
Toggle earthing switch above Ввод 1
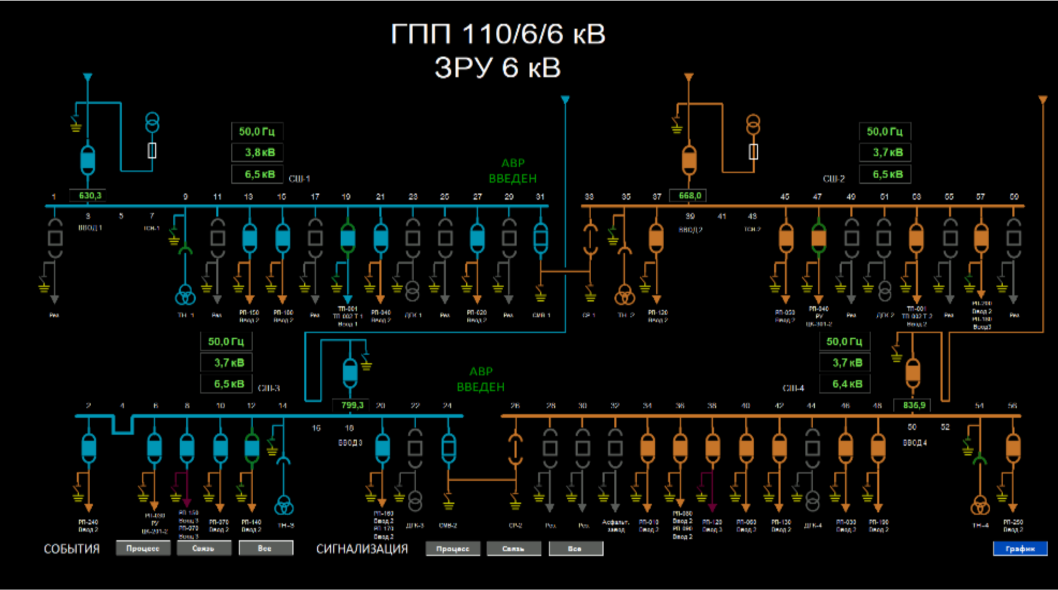click(x=76, y=124)
